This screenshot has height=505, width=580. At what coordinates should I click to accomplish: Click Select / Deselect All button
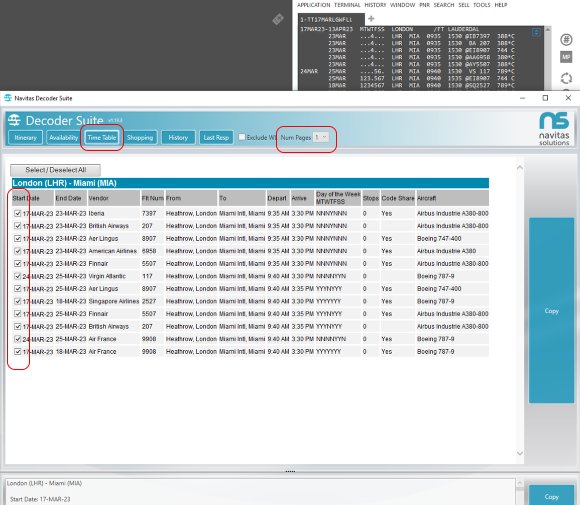(x=55, y=170)
